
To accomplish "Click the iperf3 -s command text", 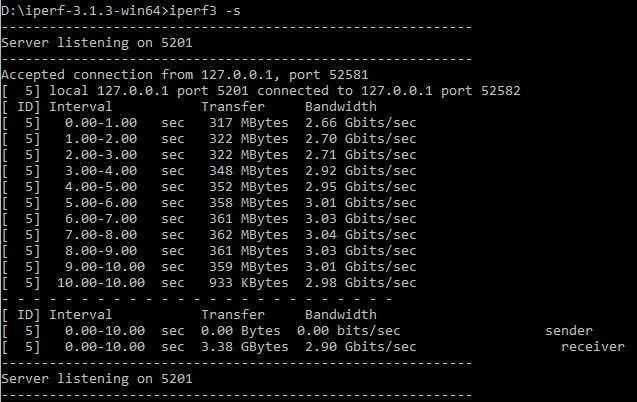I will [x=205, y=11].
